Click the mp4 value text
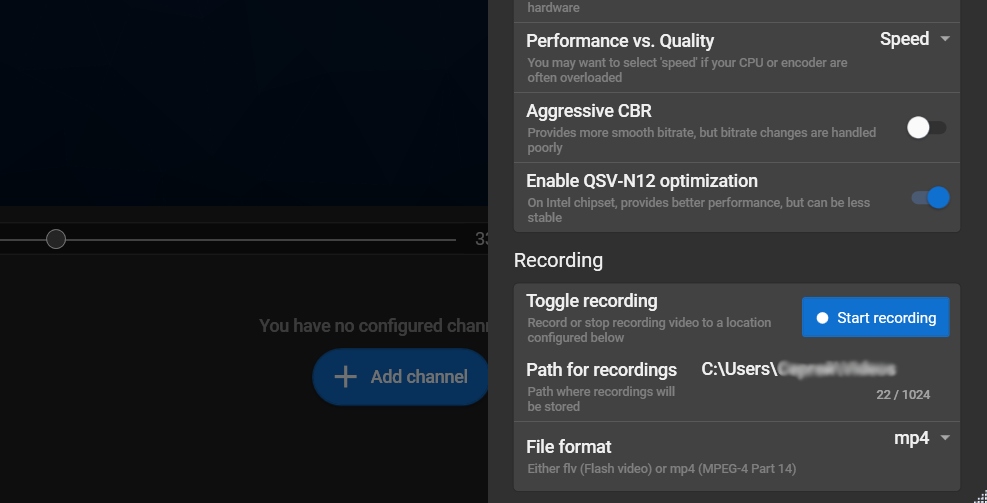Image resolution: width=987 pixels, height=503 pixels. (911, 438)
